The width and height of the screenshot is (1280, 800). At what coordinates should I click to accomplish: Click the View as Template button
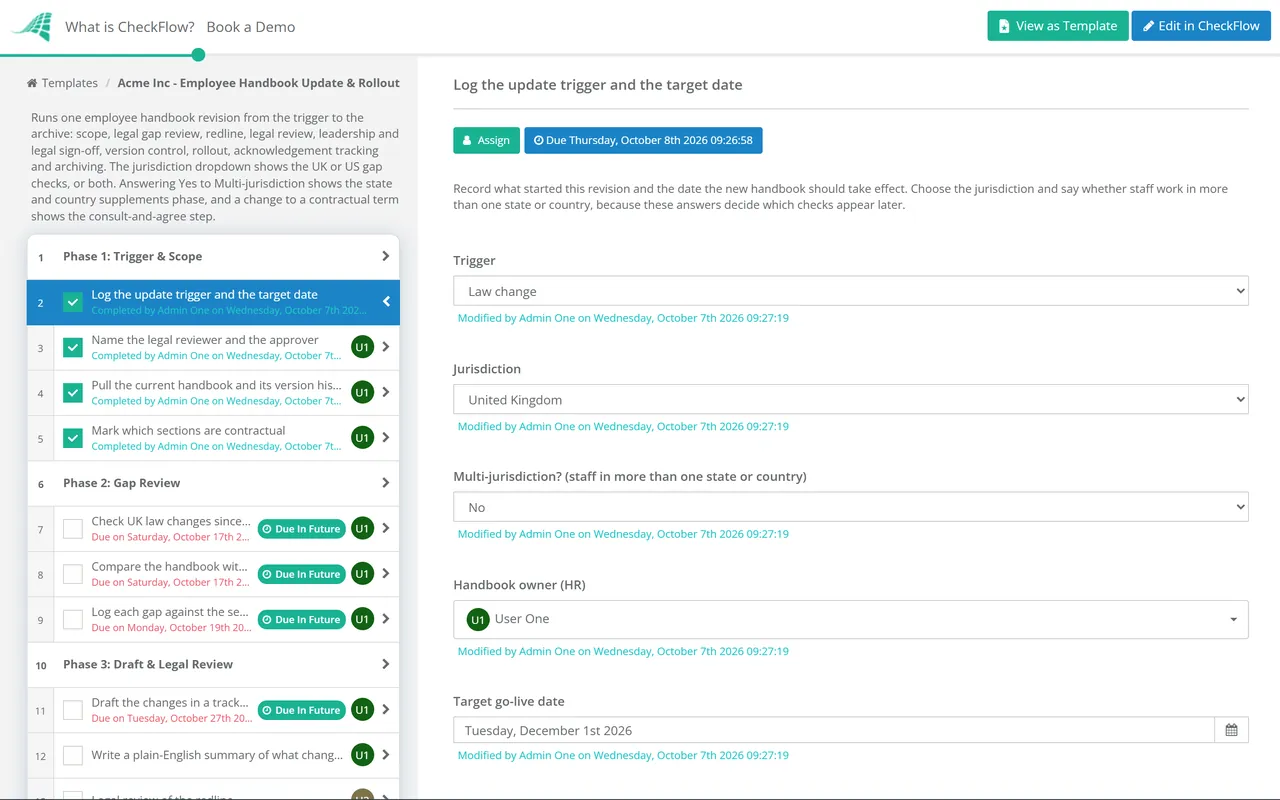(1058, 26)
